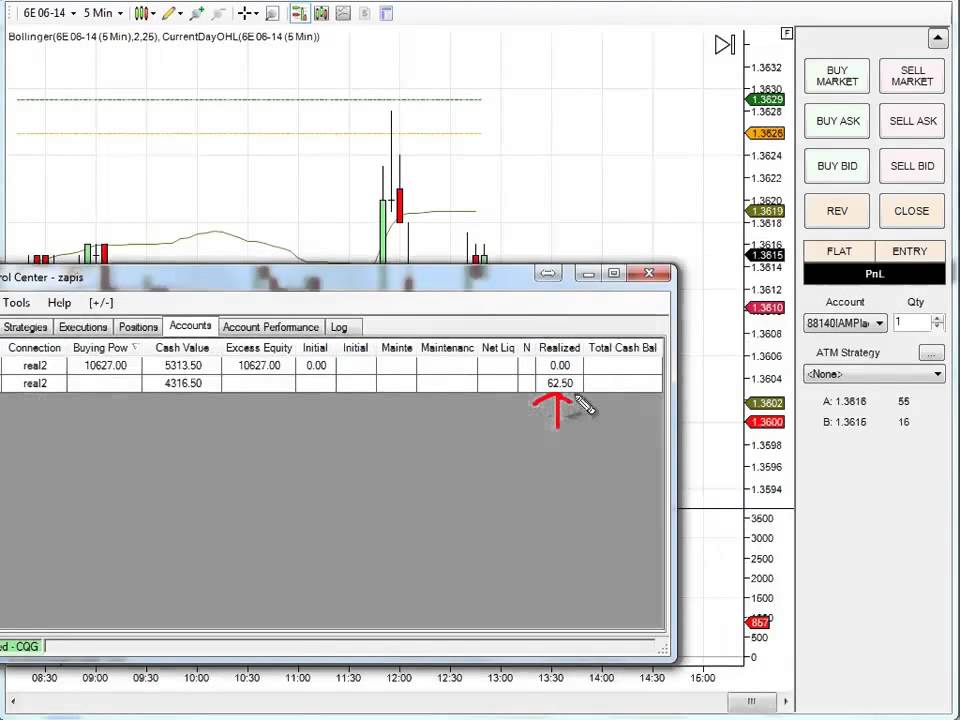Image resolution: width=960 pixels, height=720 pixels.
Task: Click the CLOSE position button
Action: tap(912, 211)
